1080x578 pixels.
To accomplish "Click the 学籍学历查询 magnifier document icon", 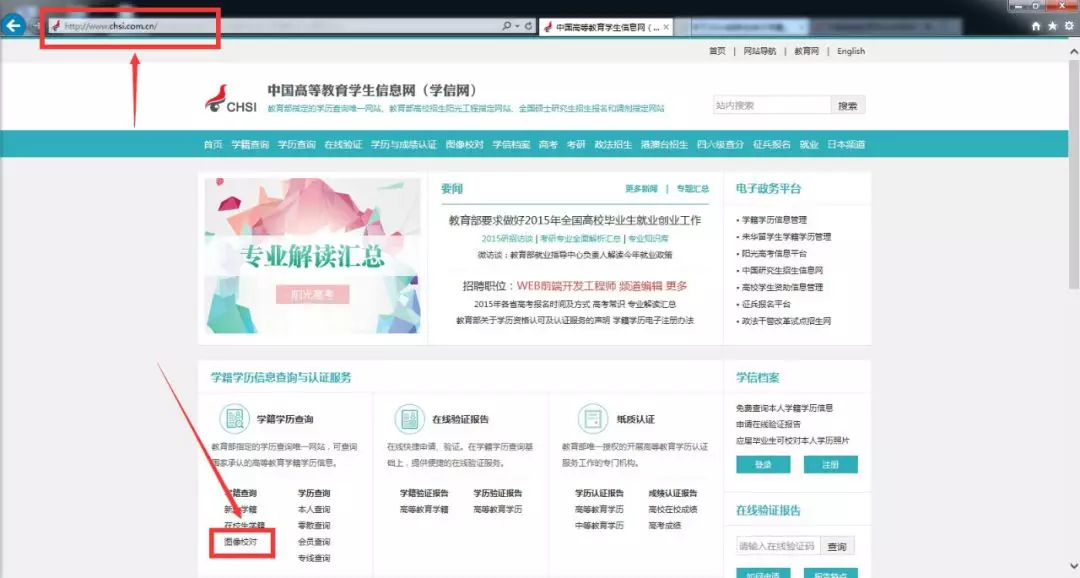I will coord(234,418).
